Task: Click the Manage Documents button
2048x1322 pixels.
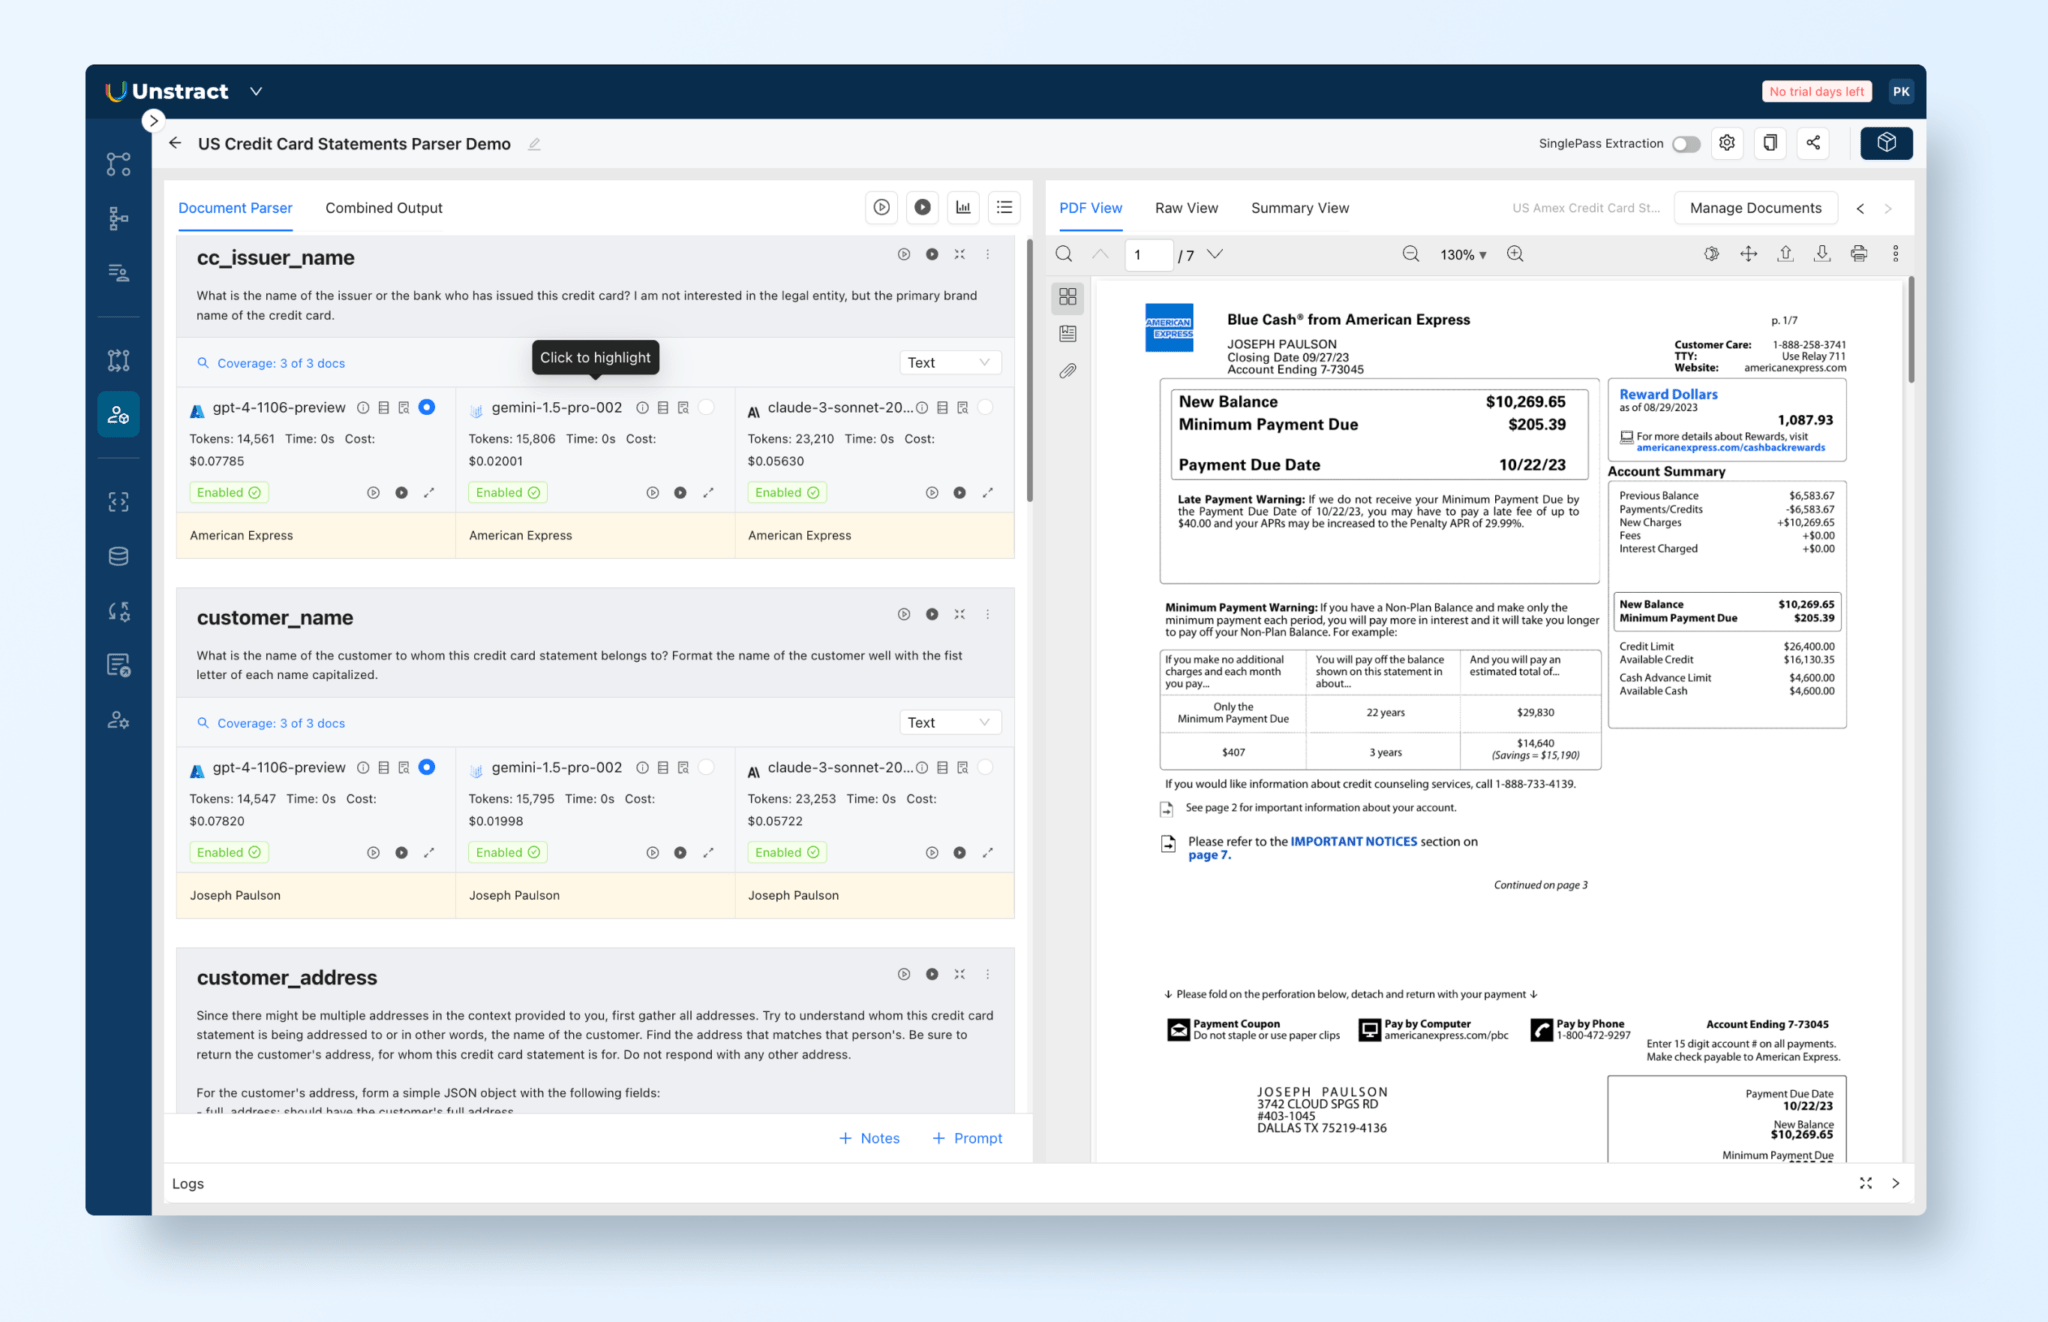Action: (x=1755, y=208)
